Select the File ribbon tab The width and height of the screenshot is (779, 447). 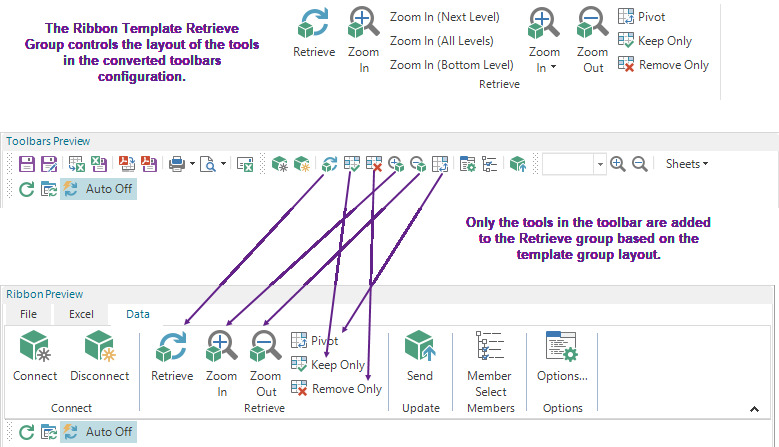(28, 314)
